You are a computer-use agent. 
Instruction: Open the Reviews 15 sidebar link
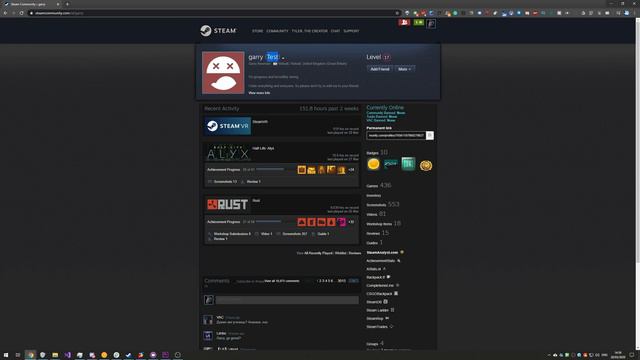coord(377,233)
